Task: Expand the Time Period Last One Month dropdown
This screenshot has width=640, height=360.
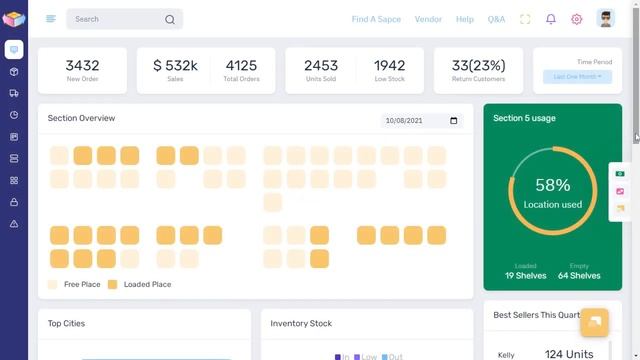Action: click(x=577, y=77)
